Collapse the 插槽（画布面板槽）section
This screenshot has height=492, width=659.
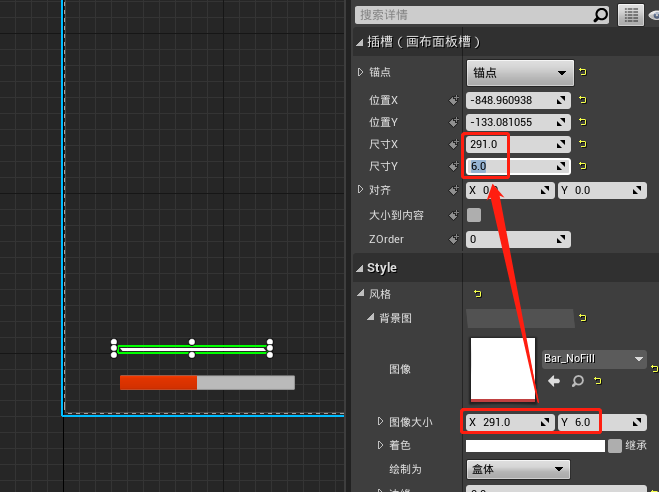click(x=360, y=42)
